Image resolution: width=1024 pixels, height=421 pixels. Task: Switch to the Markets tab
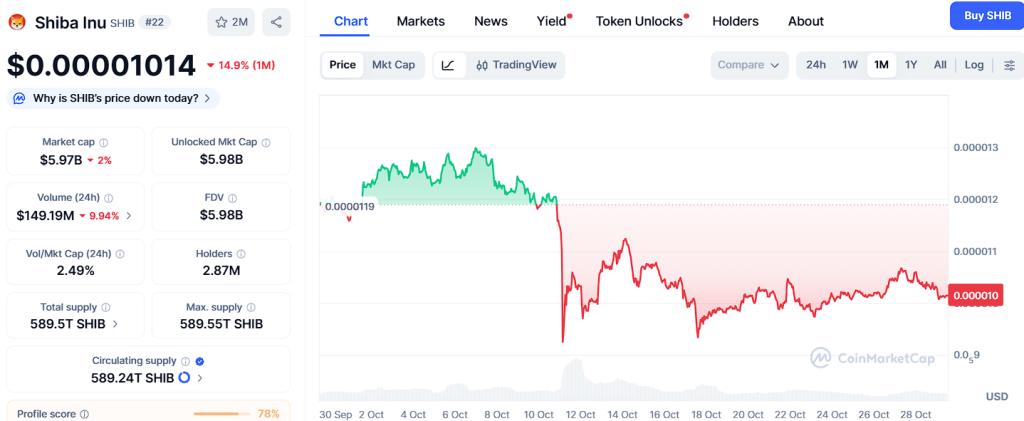[x=421, y=21]
